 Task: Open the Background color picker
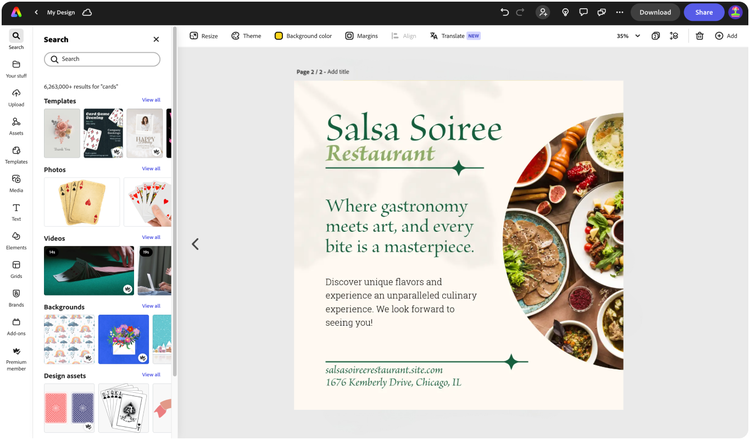pyautogui.click(x=303, y=36)
